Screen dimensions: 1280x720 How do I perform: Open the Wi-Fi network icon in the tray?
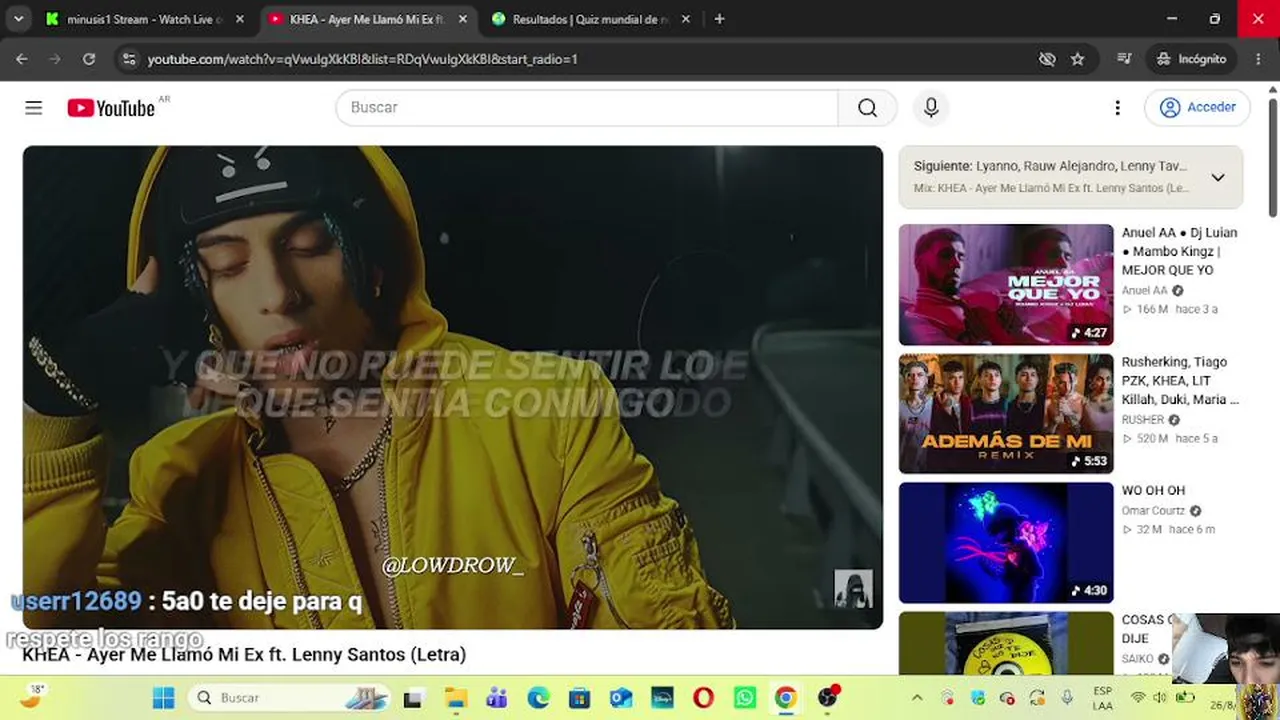click(x=1138, y=698)
